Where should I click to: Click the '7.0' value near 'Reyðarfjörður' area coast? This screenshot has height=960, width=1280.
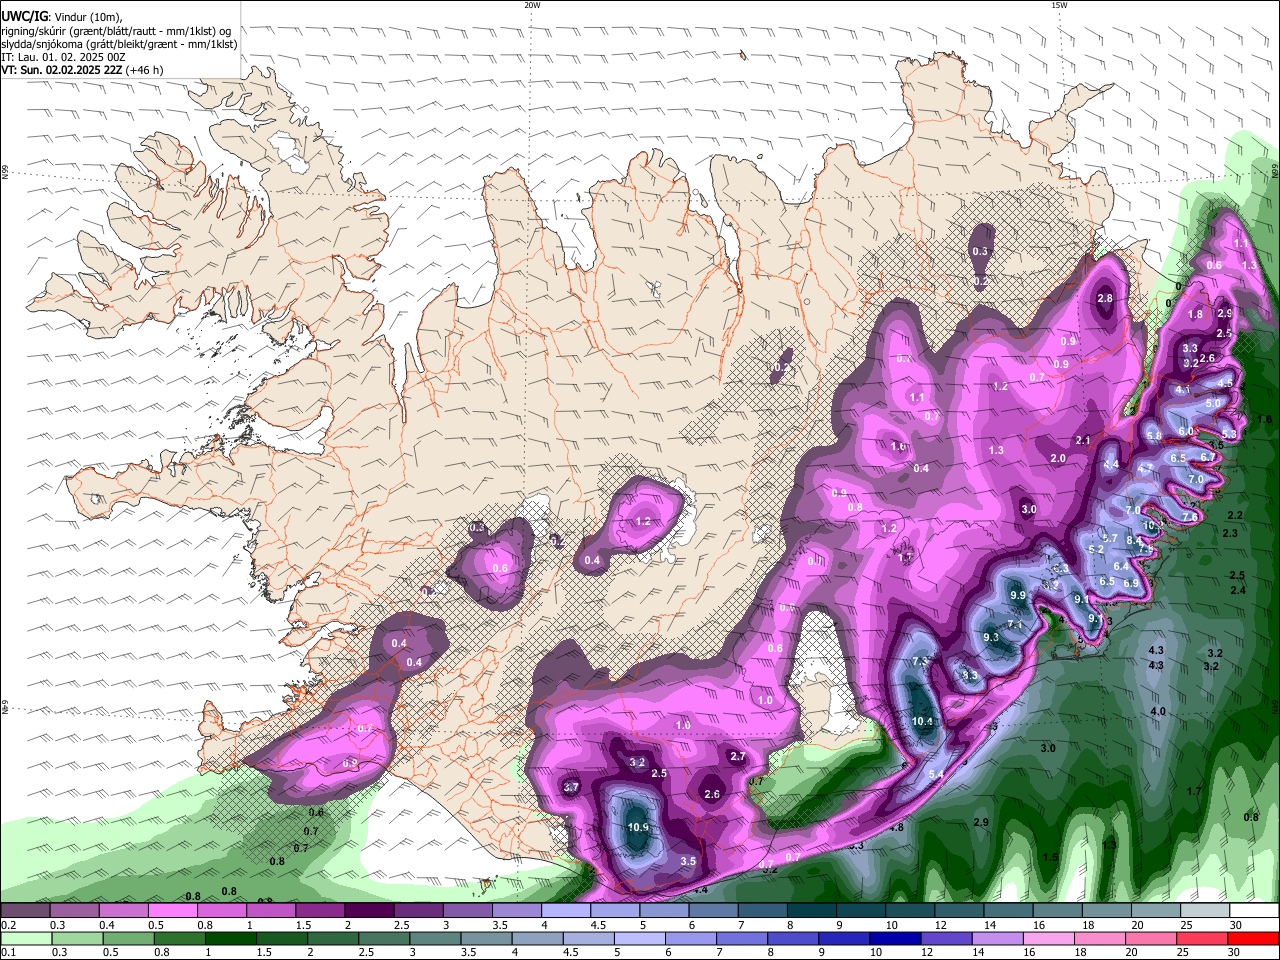[1196, 480]
